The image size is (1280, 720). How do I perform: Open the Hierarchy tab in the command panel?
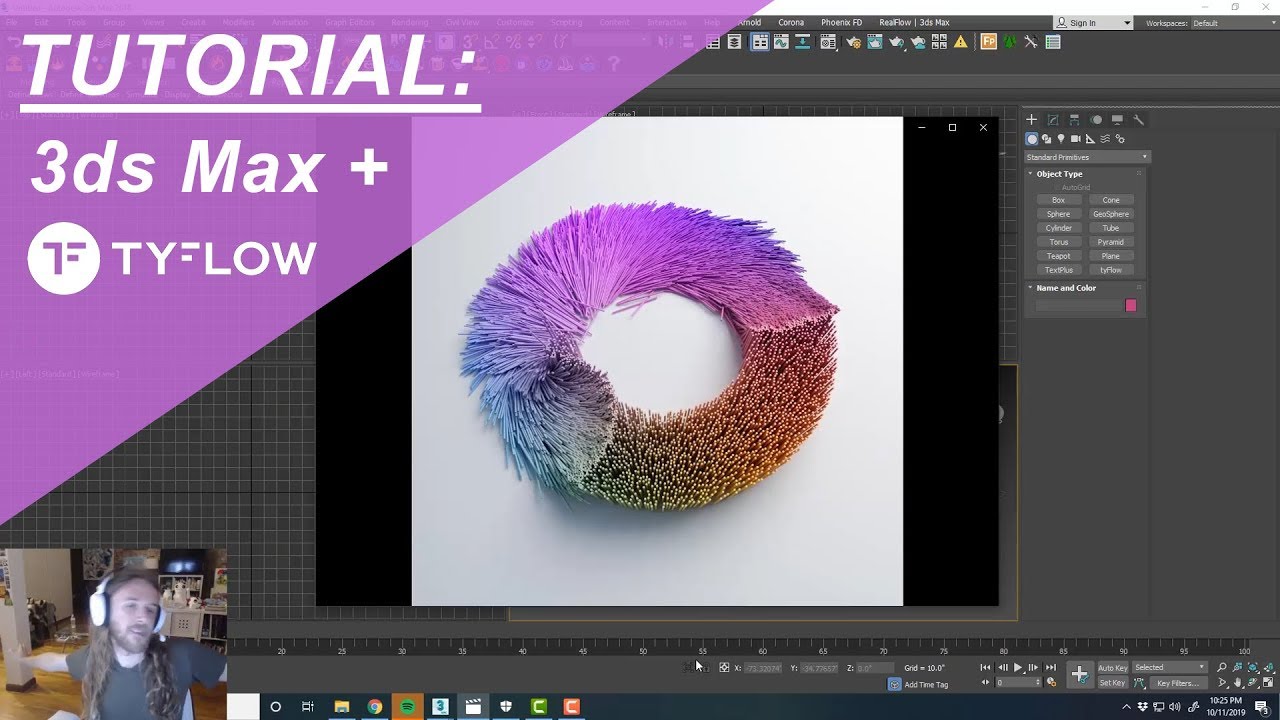click(x=1074, y=119)
